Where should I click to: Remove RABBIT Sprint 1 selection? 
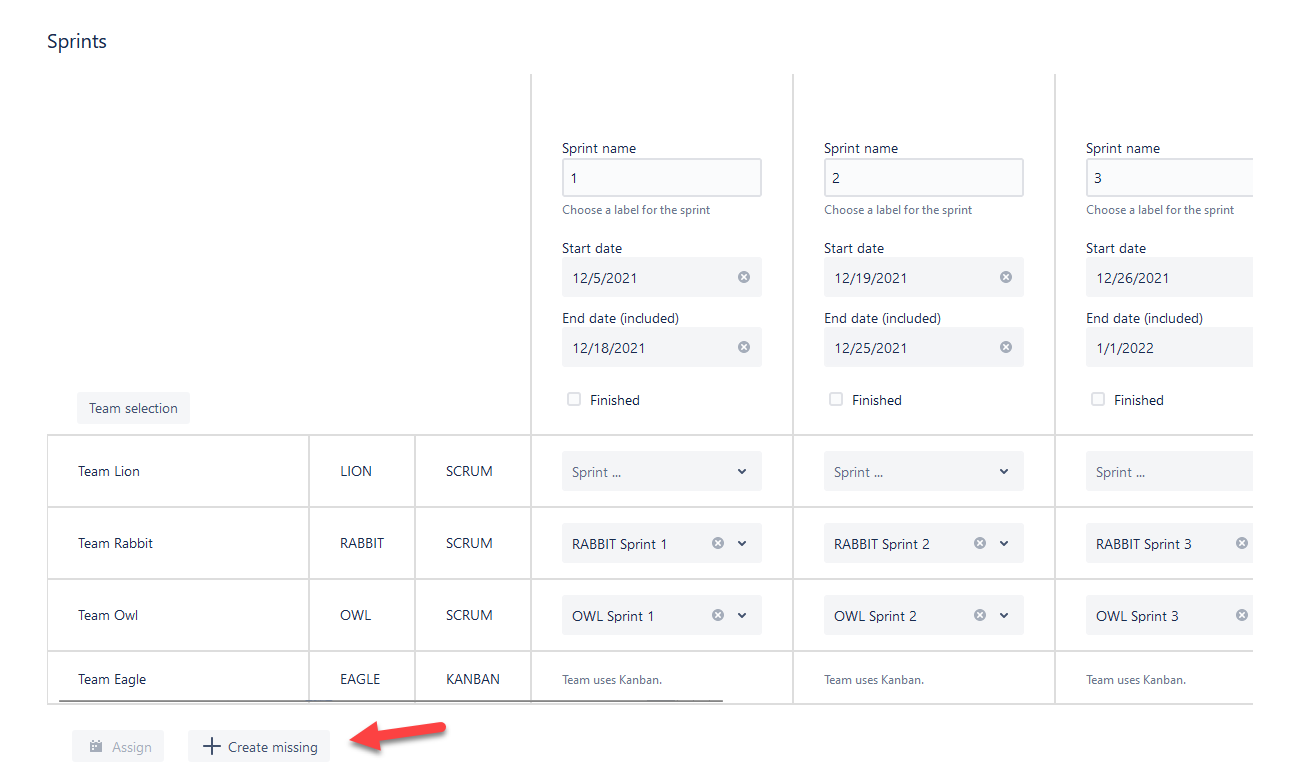click(x=718, y=543)
